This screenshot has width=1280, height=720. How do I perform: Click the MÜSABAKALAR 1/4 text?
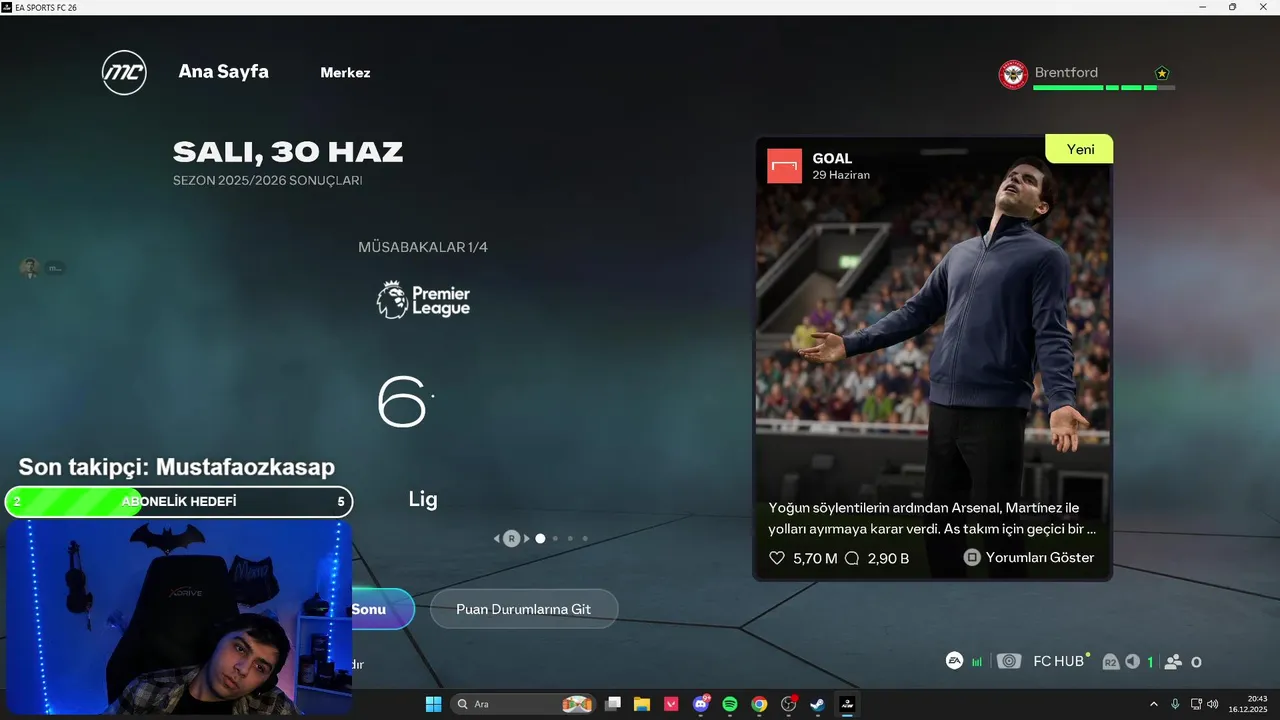pos(423,247)
